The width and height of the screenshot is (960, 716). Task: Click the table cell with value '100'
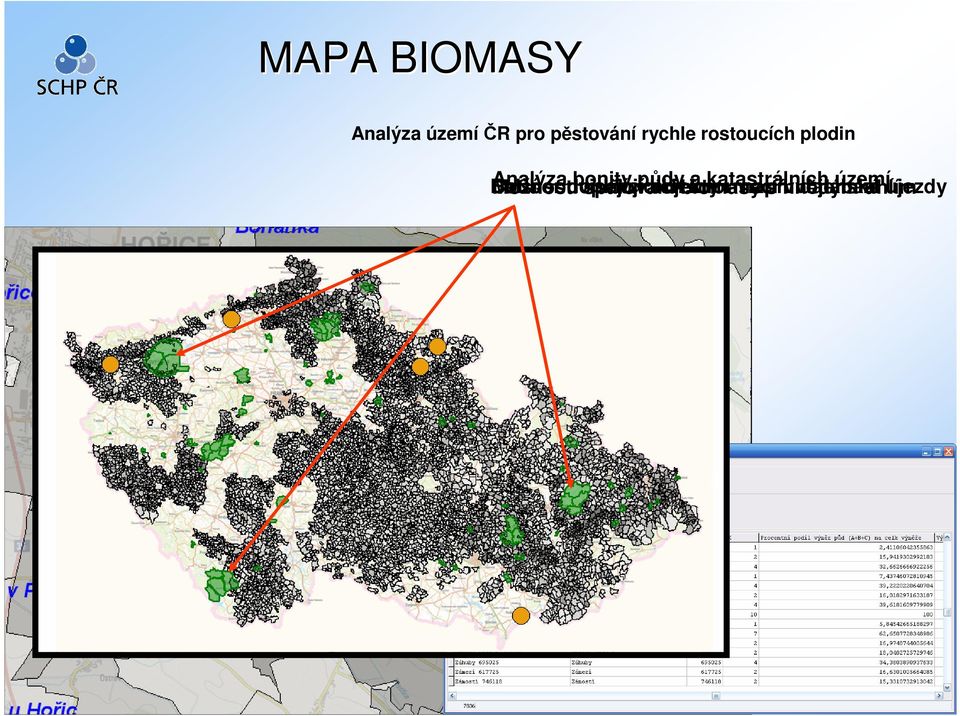pyautogui.click(x=846, y=614)
